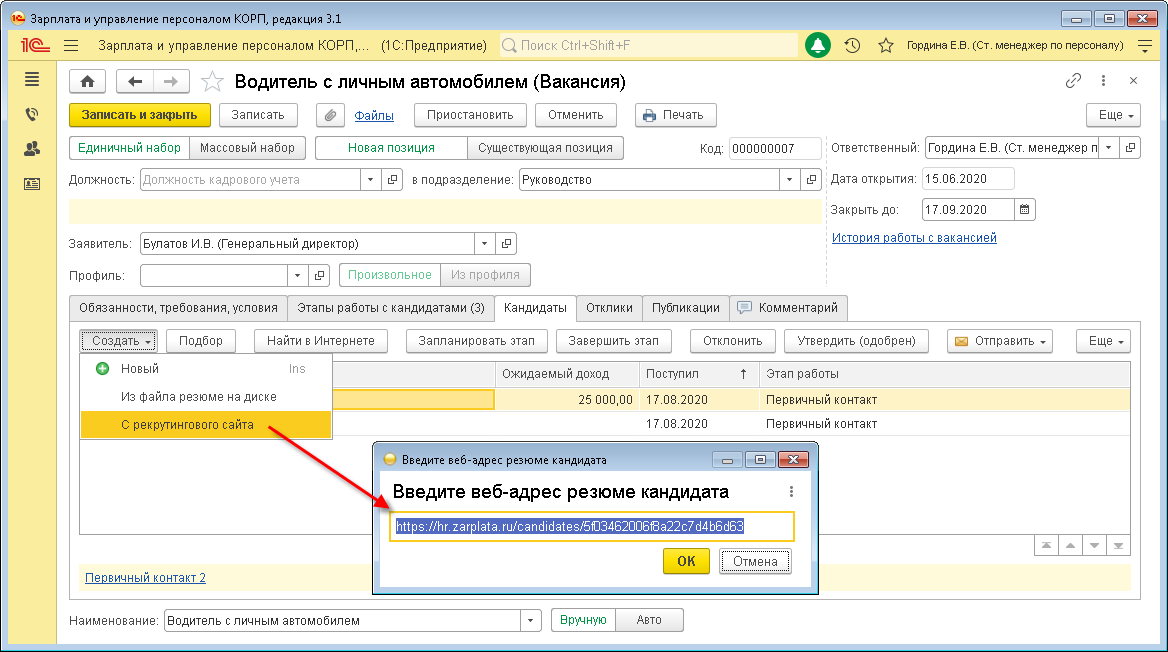
Task: Open calendar for 'Закрыть до' date
Action: pos(1025,210)
